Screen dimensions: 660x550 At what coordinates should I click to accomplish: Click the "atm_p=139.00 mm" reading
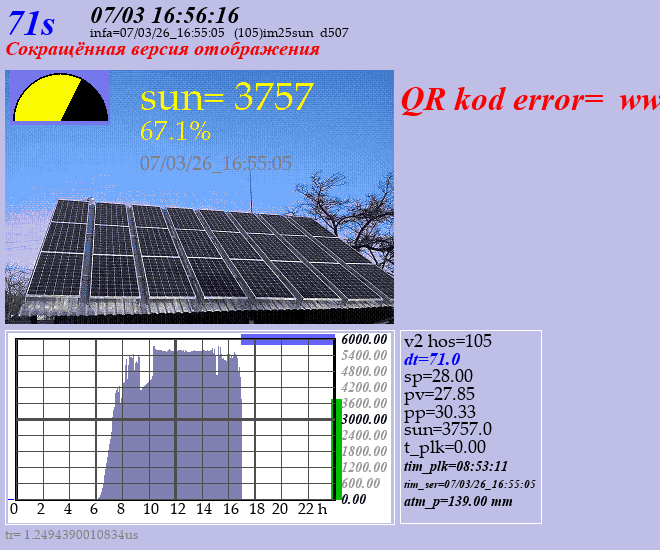click(458, 501)
